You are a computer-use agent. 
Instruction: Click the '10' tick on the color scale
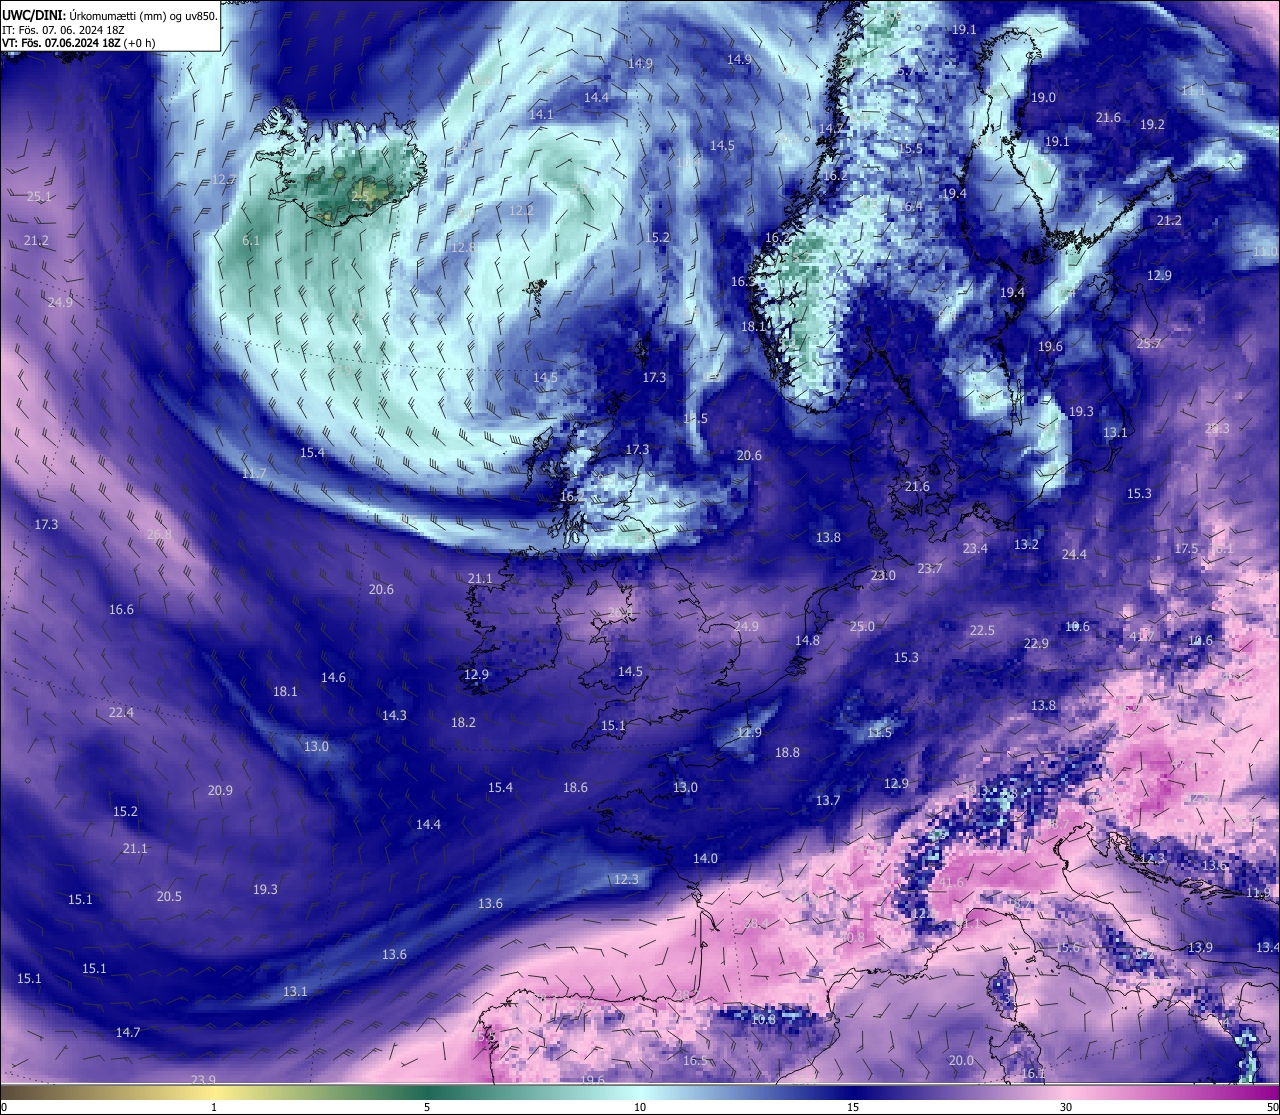click(640, 1107)
